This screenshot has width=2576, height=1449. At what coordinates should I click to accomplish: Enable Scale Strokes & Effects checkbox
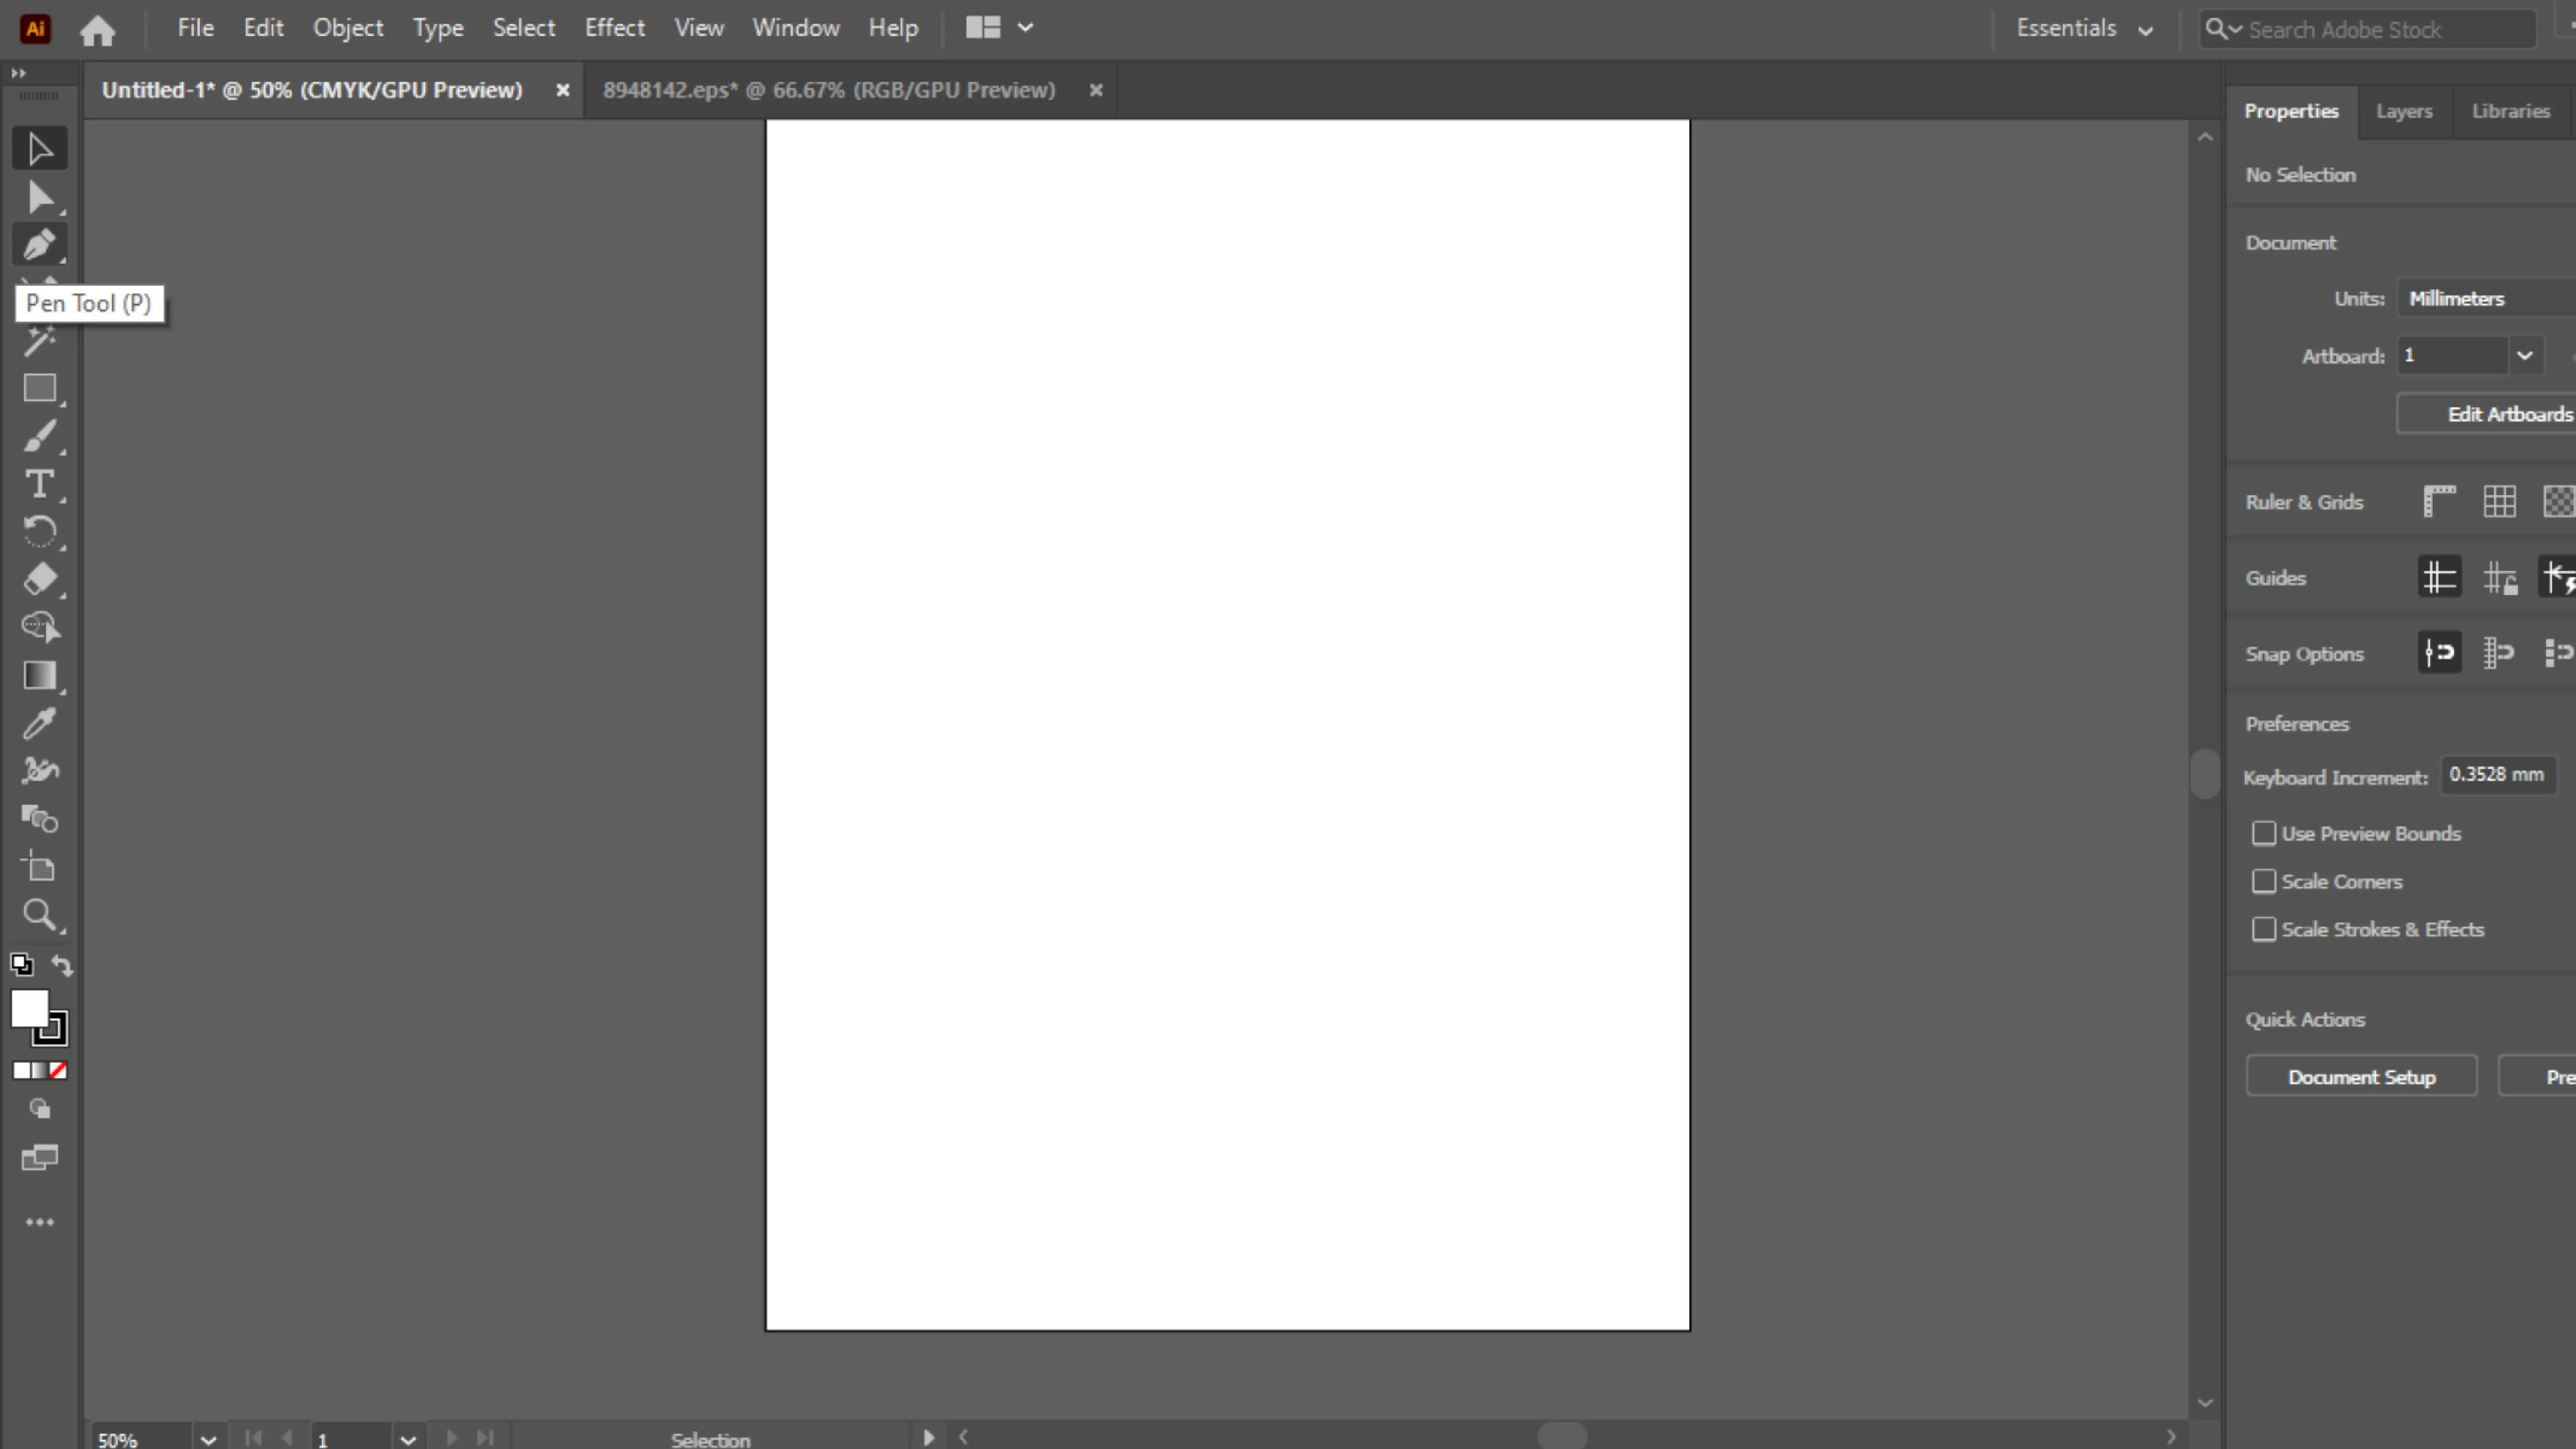[2264, 929]
